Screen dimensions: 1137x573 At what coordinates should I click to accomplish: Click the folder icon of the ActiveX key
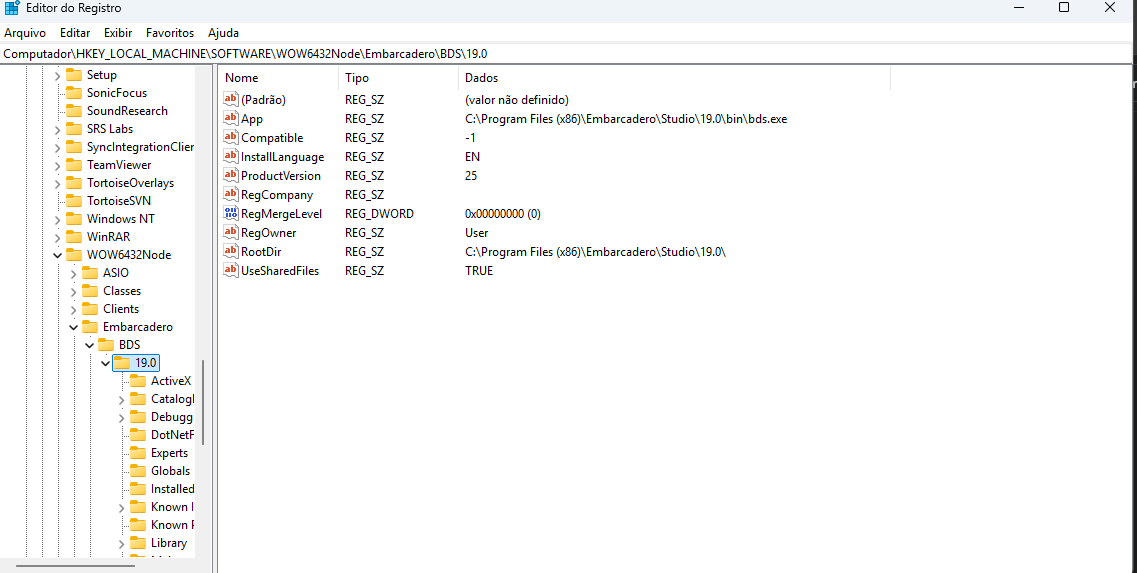(x=138, y=381)
